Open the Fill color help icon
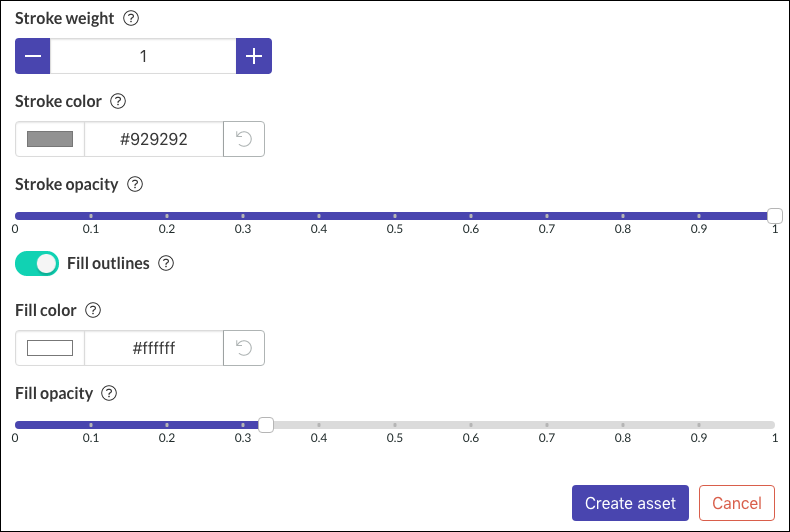Screen dimensions: 790x532 (93, 310)
